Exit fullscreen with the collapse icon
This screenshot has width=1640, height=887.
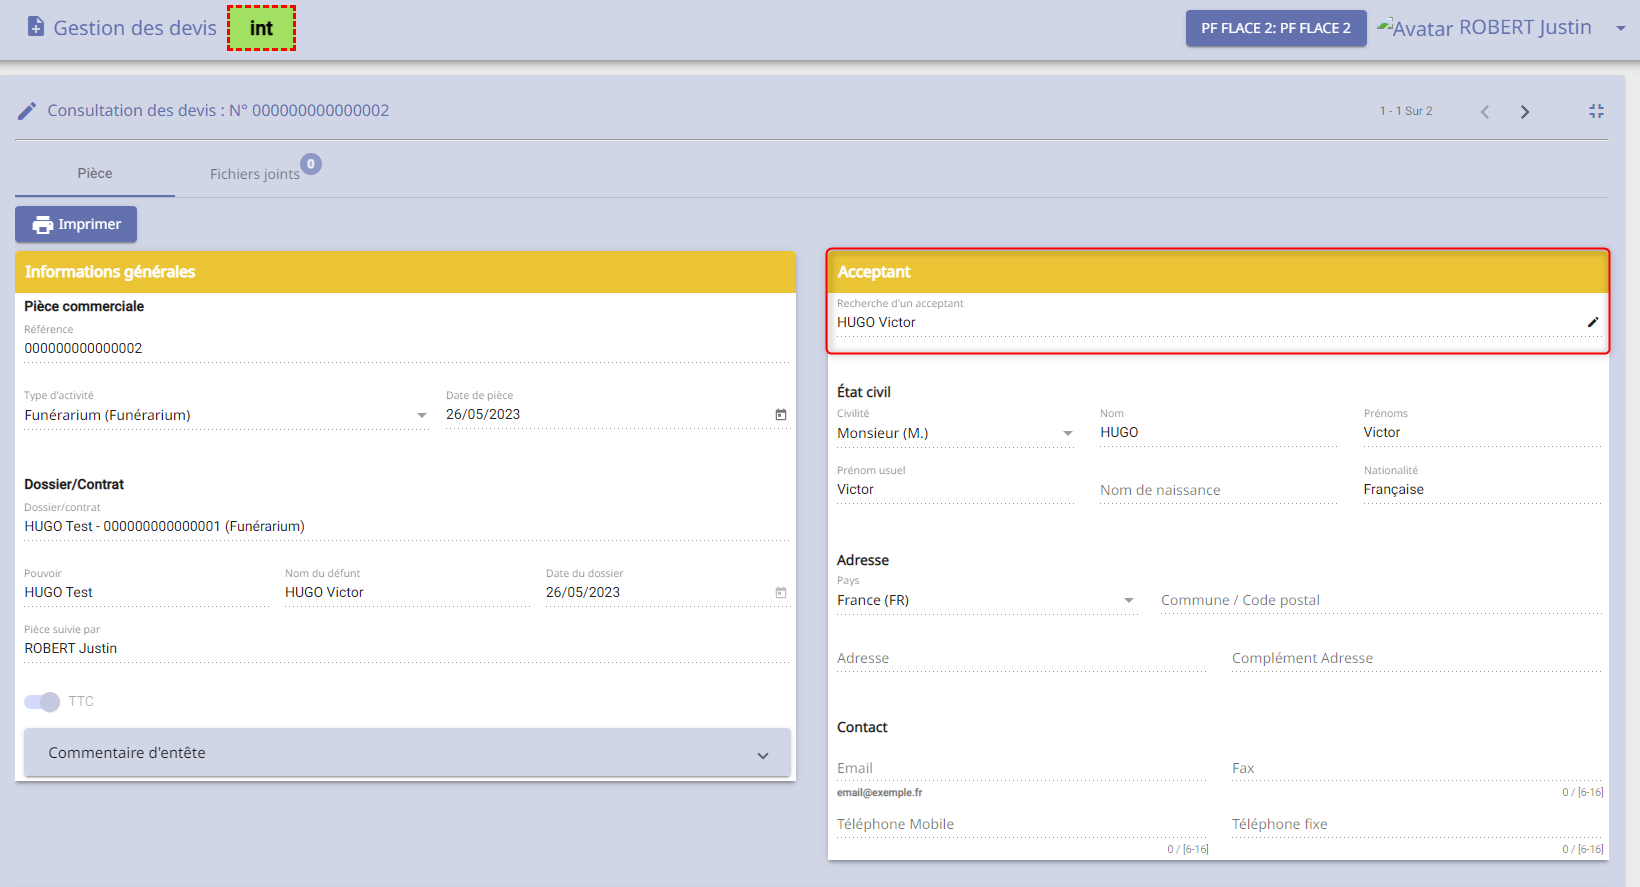pyautogui.click(x=1596, y=111)
